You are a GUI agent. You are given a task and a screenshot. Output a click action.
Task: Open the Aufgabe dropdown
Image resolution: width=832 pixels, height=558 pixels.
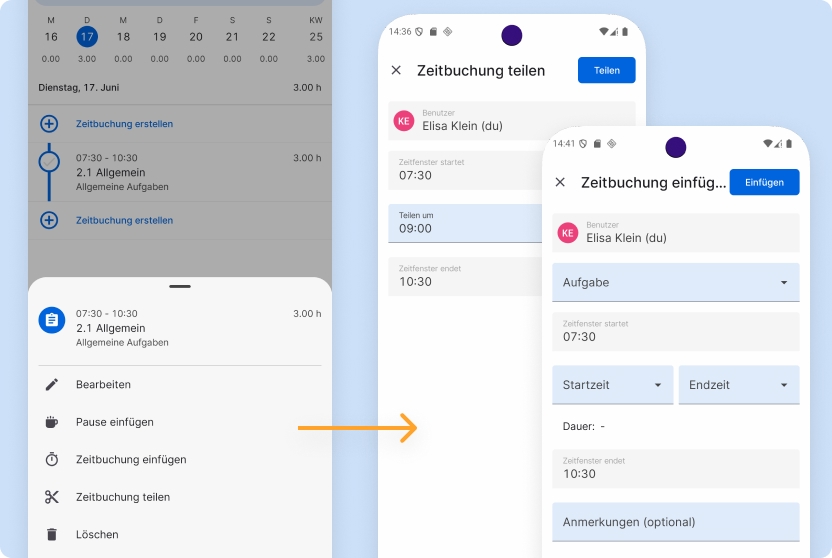pyautogui.click(x=675, y=282)
